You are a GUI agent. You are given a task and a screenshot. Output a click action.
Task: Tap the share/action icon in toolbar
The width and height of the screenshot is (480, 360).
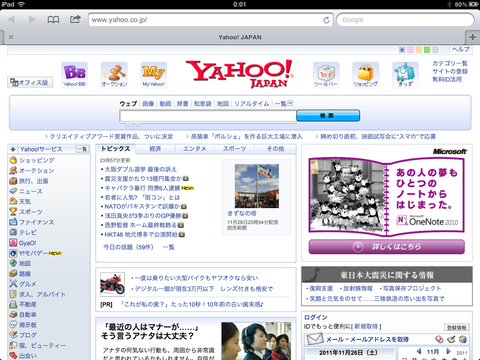75,19
